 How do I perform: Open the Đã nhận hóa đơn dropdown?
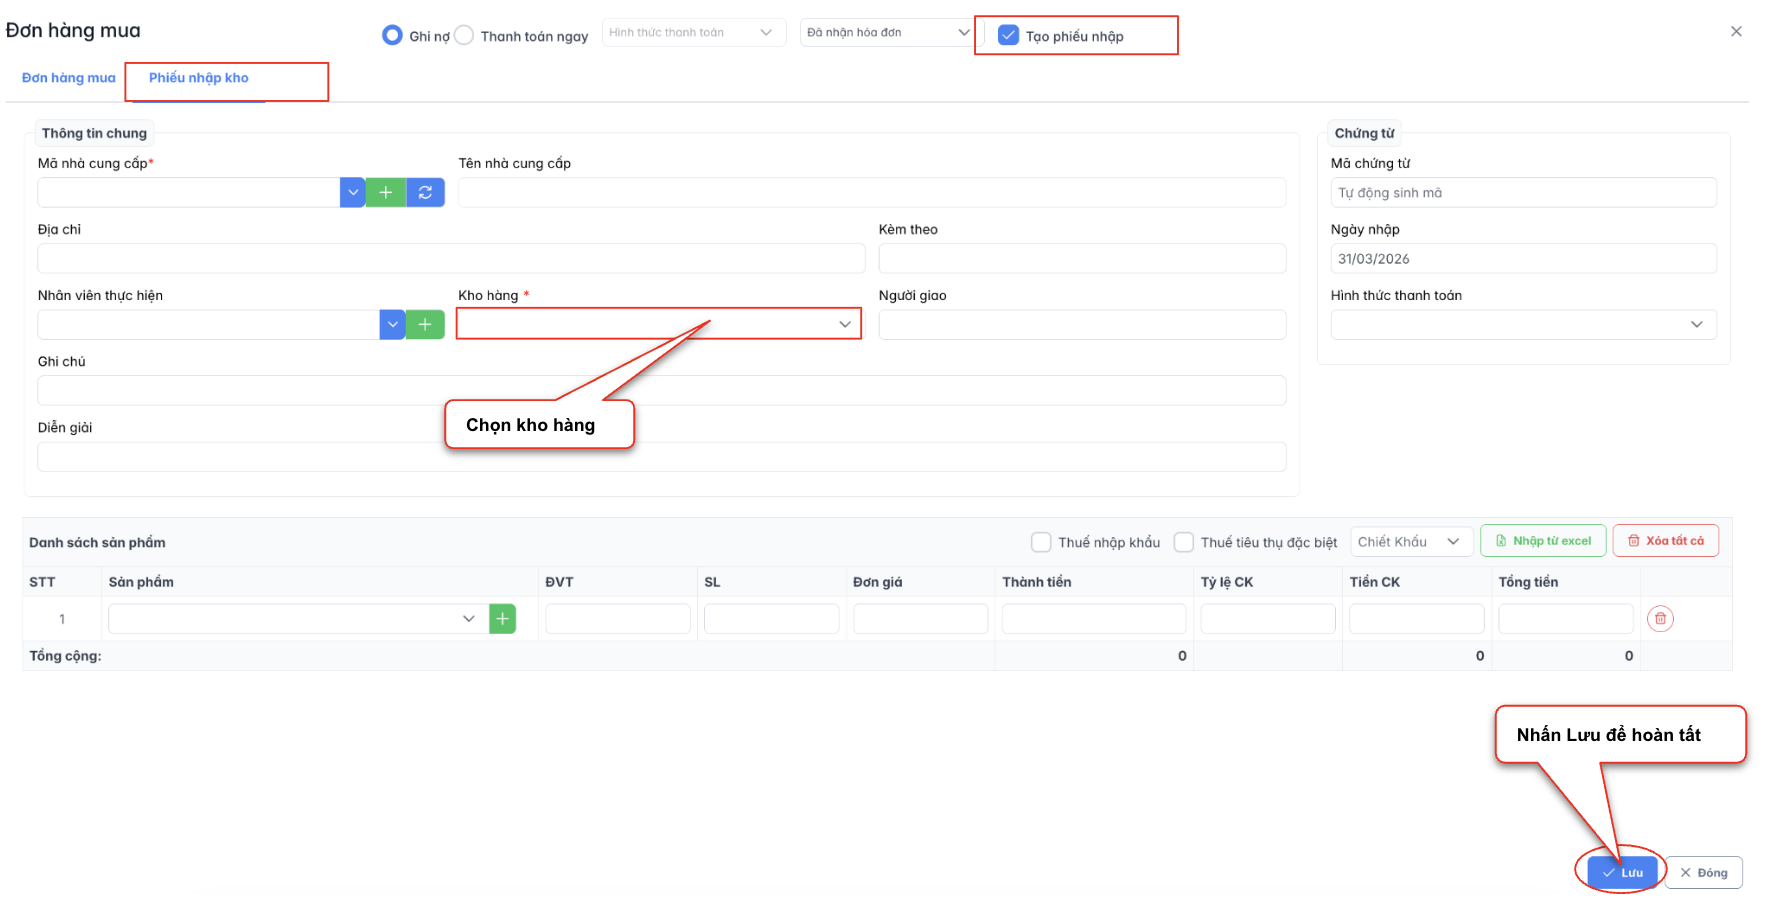click(887, 33)
